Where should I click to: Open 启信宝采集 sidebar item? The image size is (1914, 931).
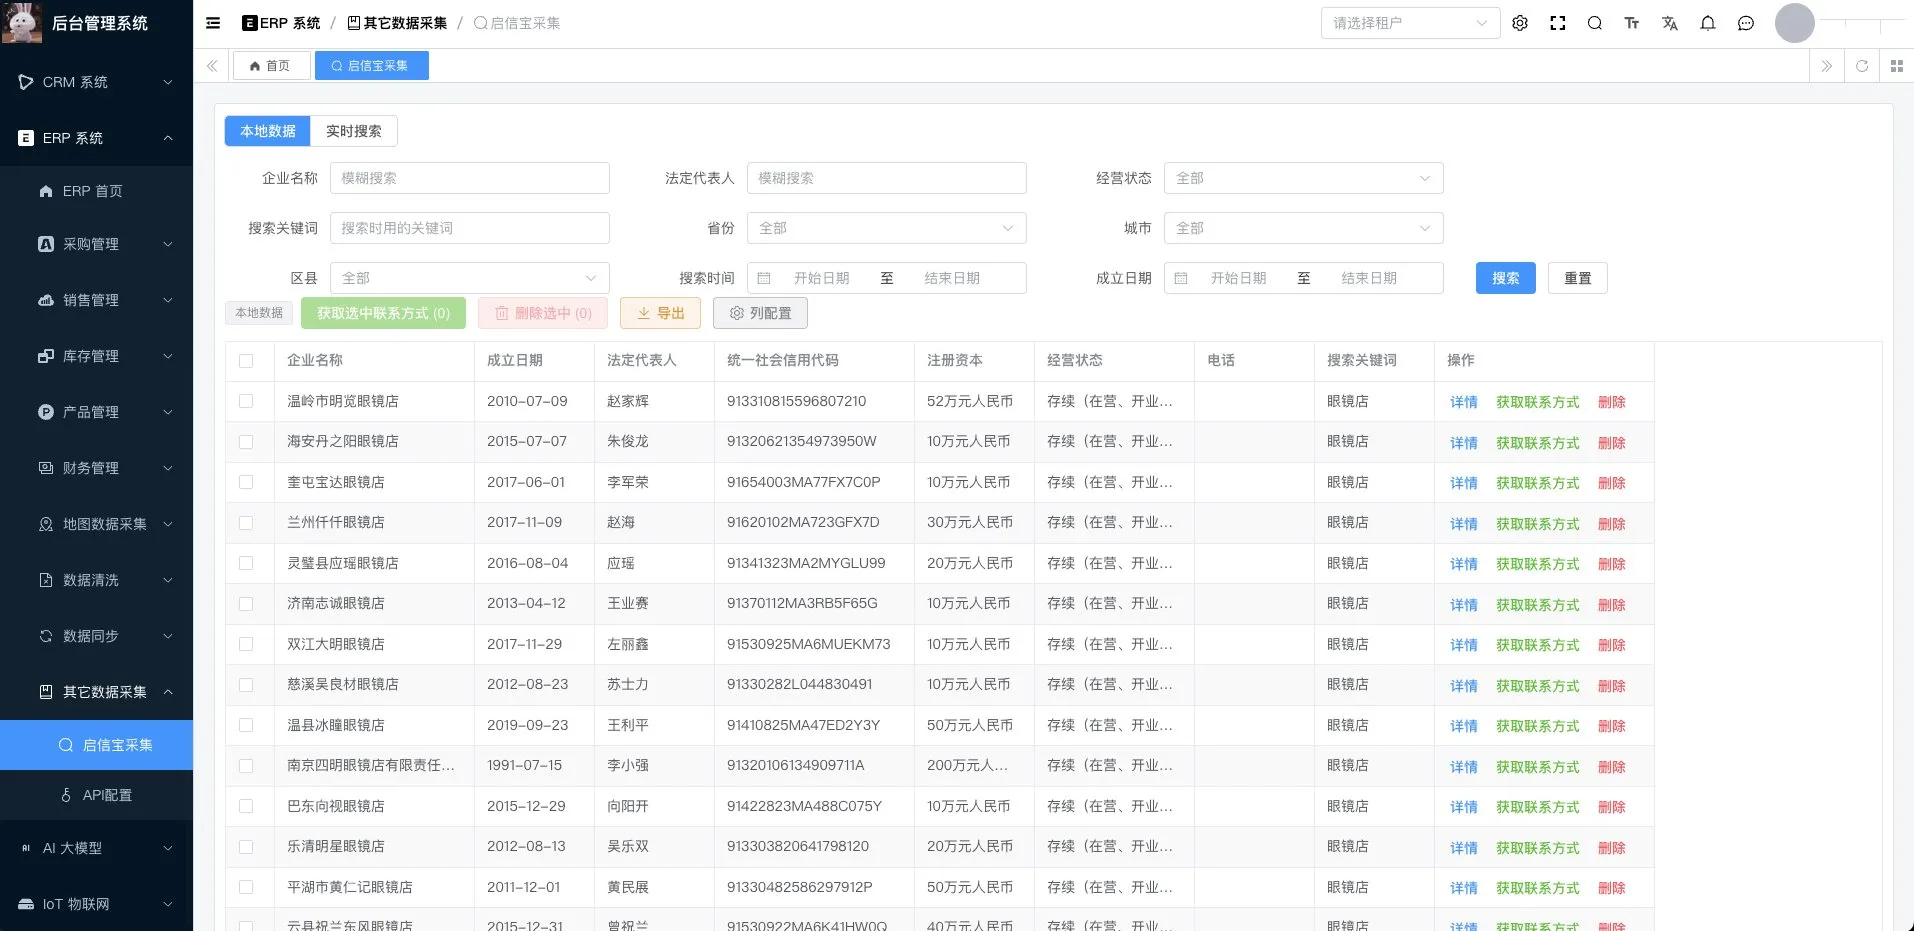pyautogui.click(x=97, y=745)
